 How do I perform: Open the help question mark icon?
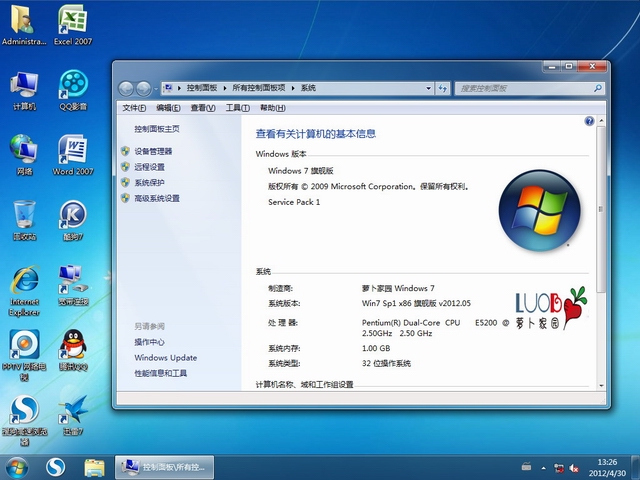pos(589,121)
